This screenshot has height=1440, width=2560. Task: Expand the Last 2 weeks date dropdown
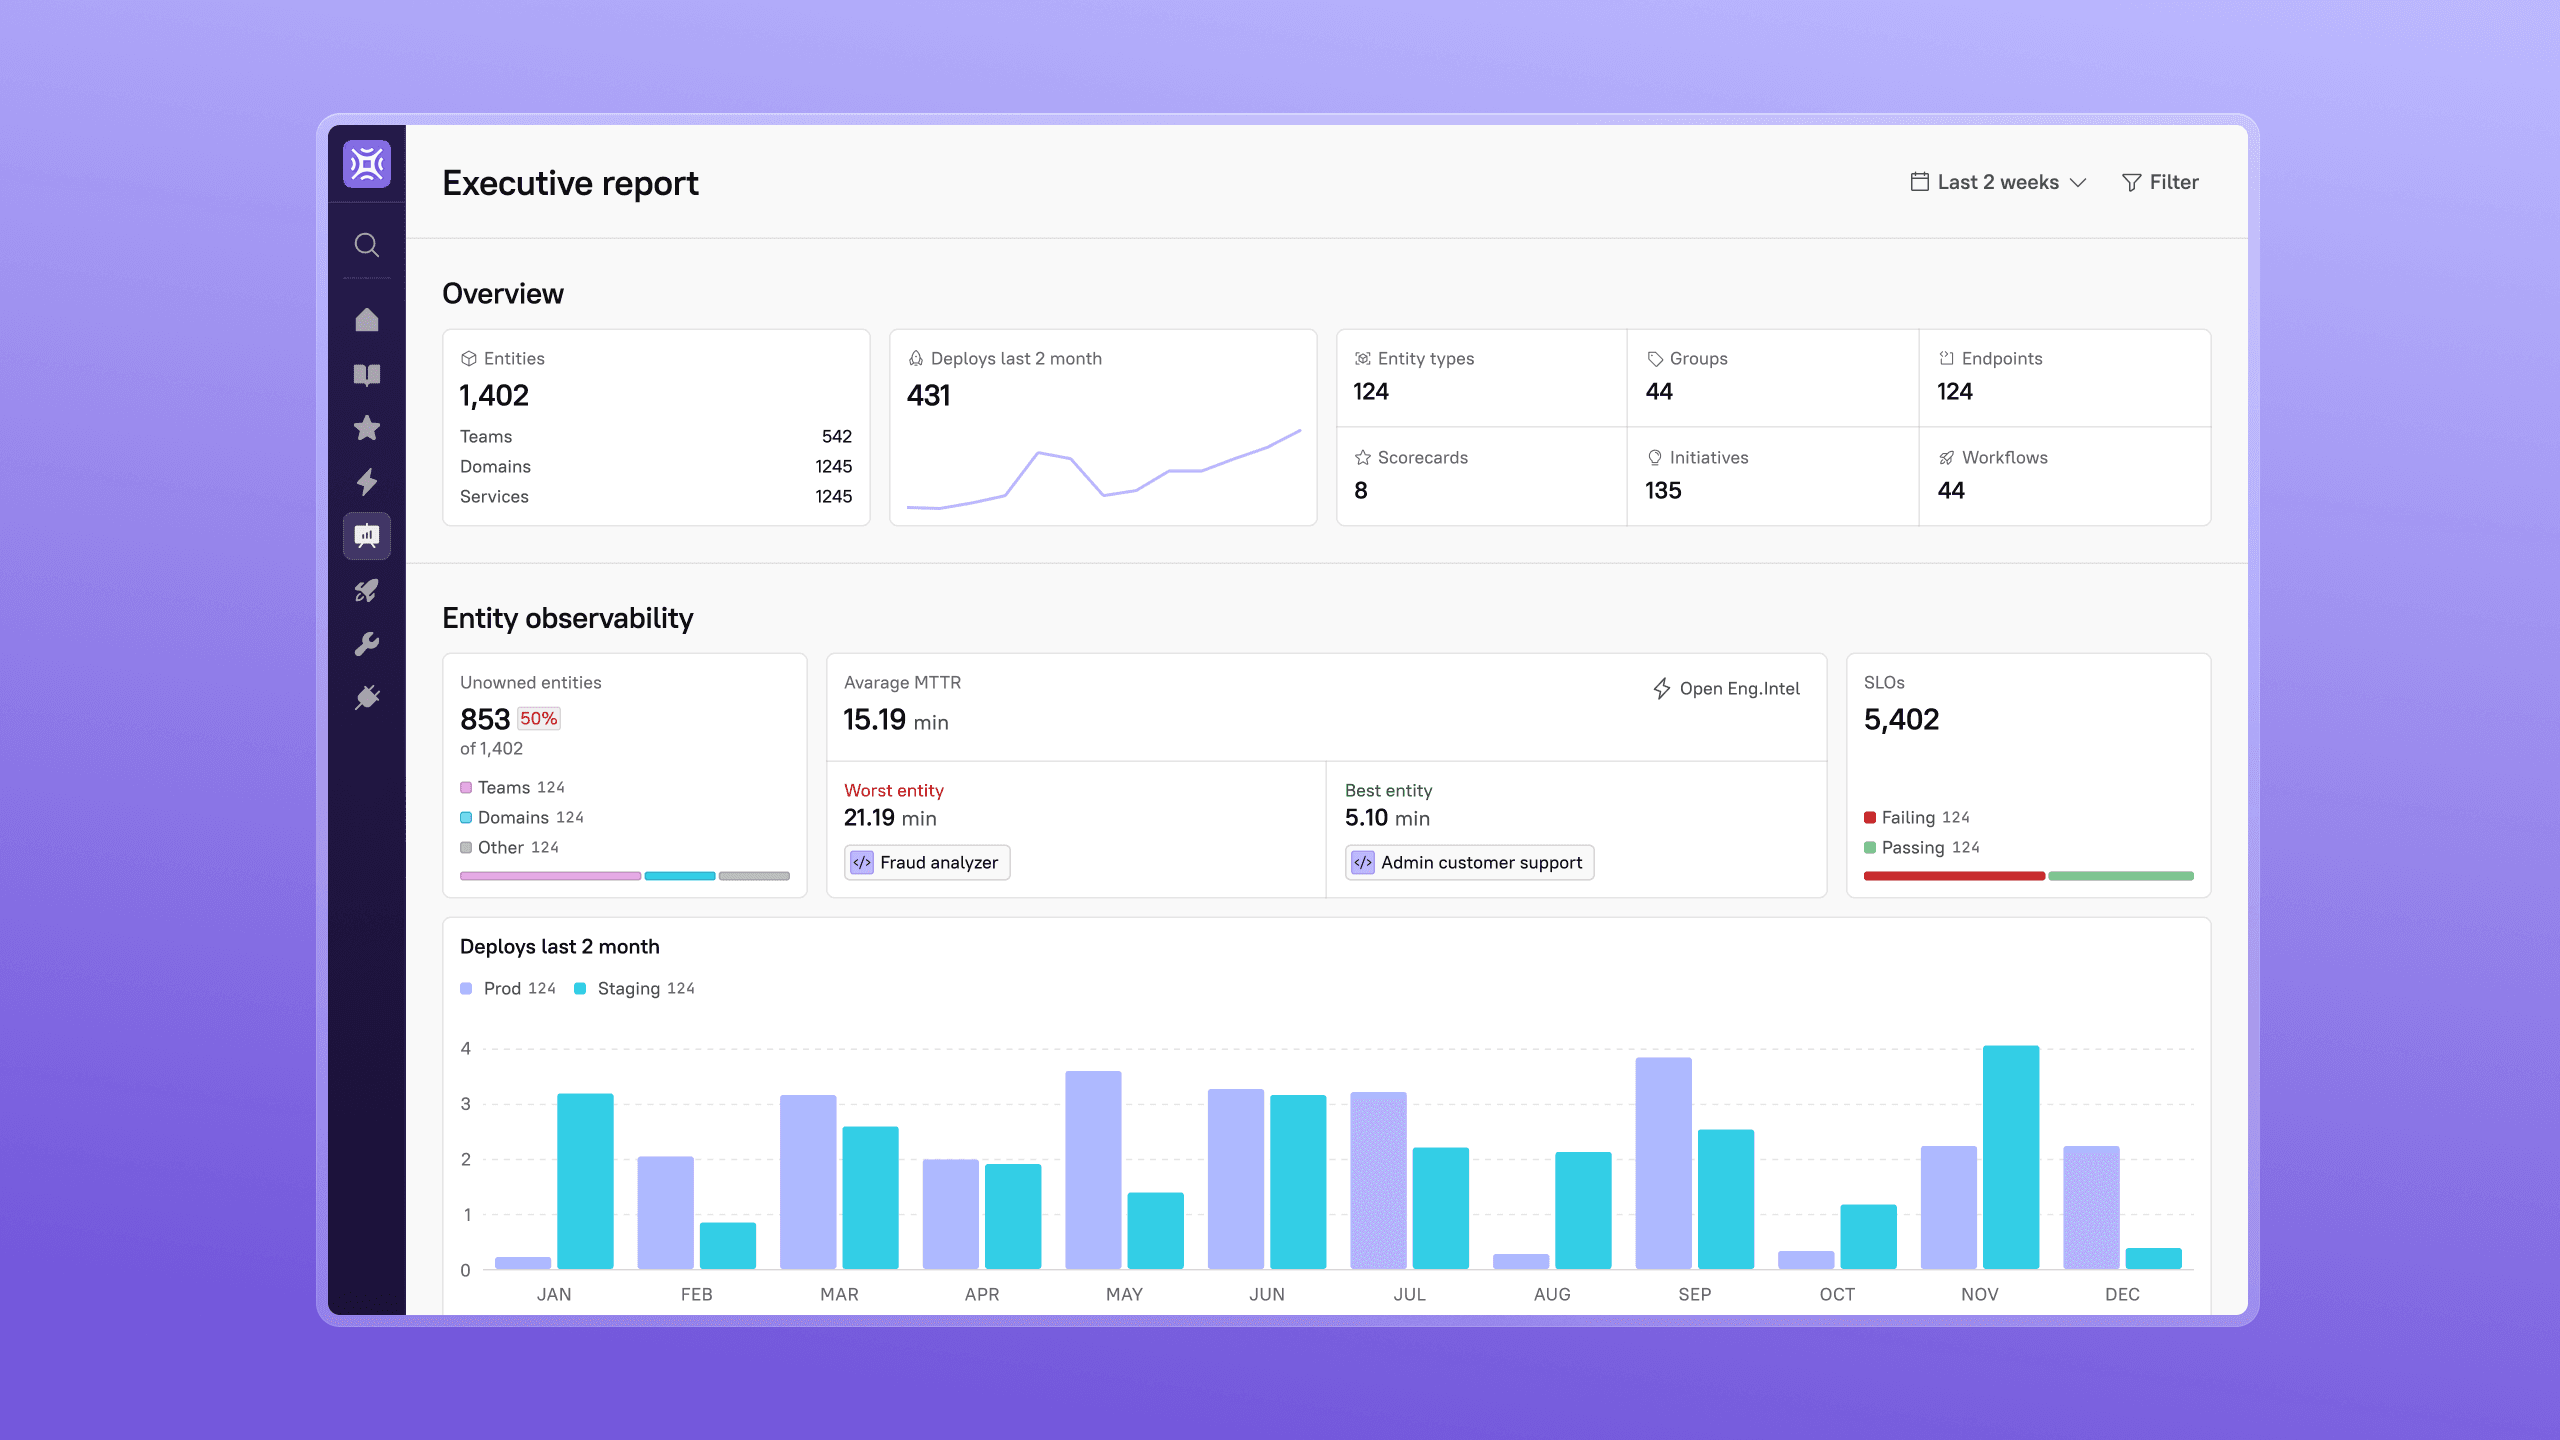tap(1998, 182)
